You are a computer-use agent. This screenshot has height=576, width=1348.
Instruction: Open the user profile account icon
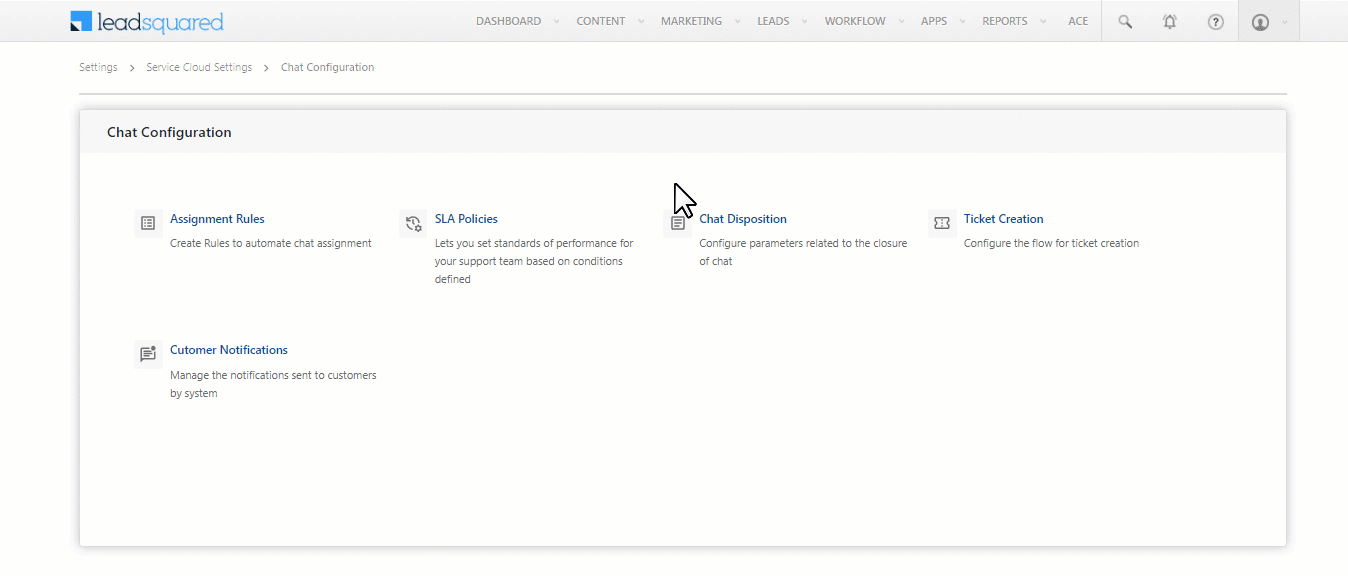[x=1260, y=20]
